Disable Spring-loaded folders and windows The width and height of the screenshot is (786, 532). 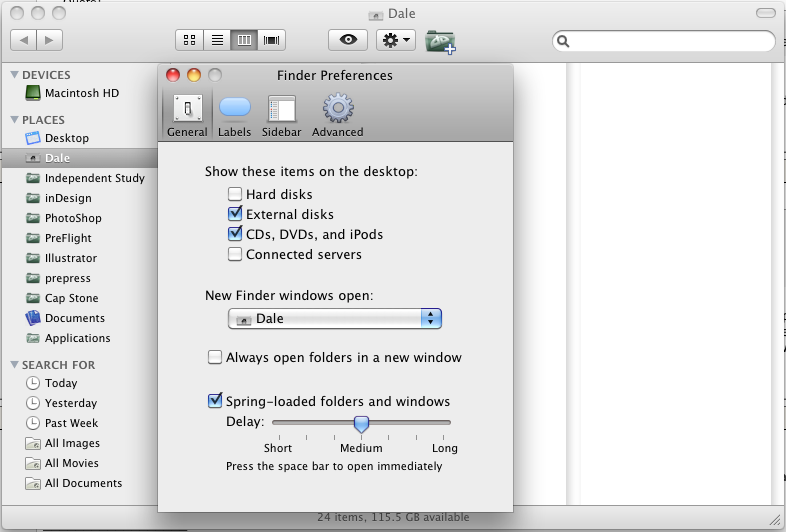[x=215, y=401]
